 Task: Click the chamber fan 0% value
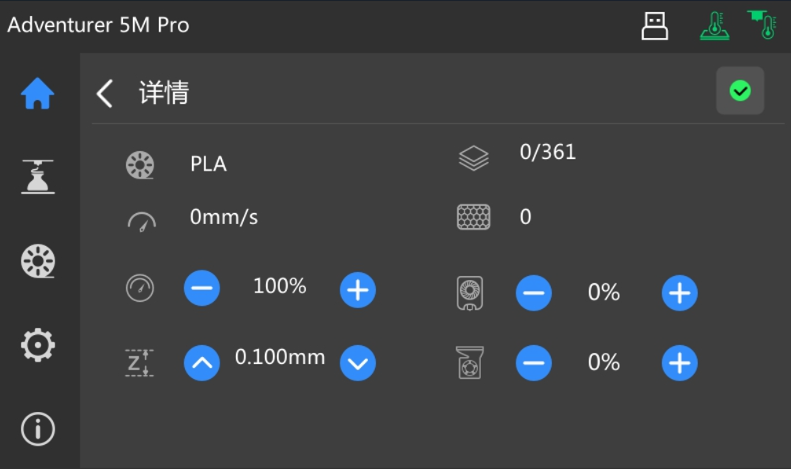point(604,362)
